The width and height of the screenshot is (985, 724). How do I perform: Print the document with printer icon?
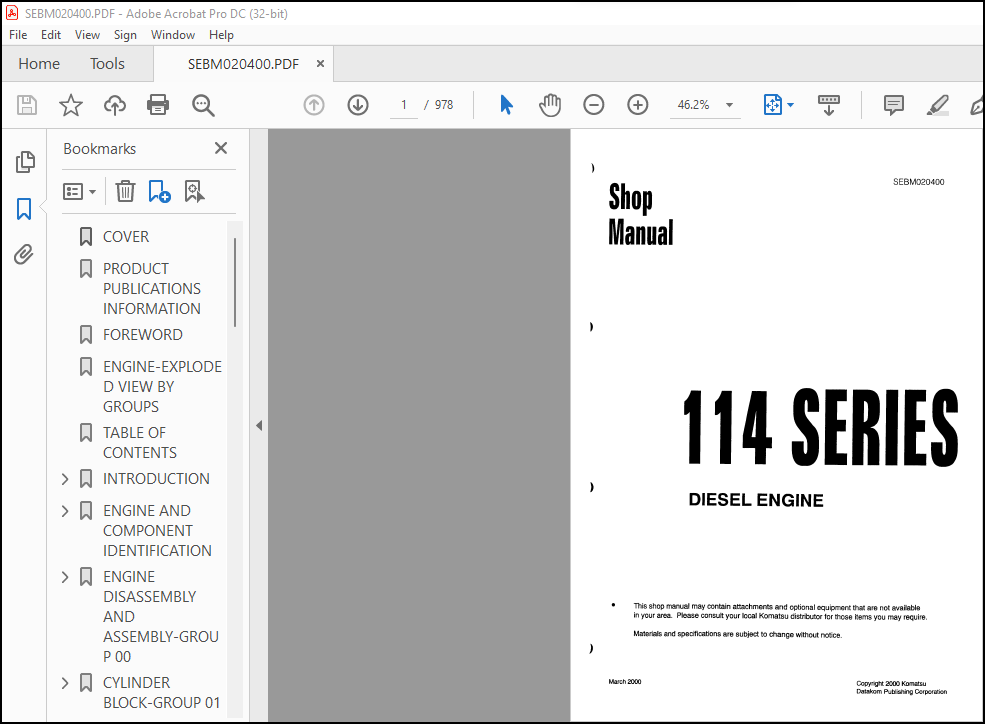point(158,105)
